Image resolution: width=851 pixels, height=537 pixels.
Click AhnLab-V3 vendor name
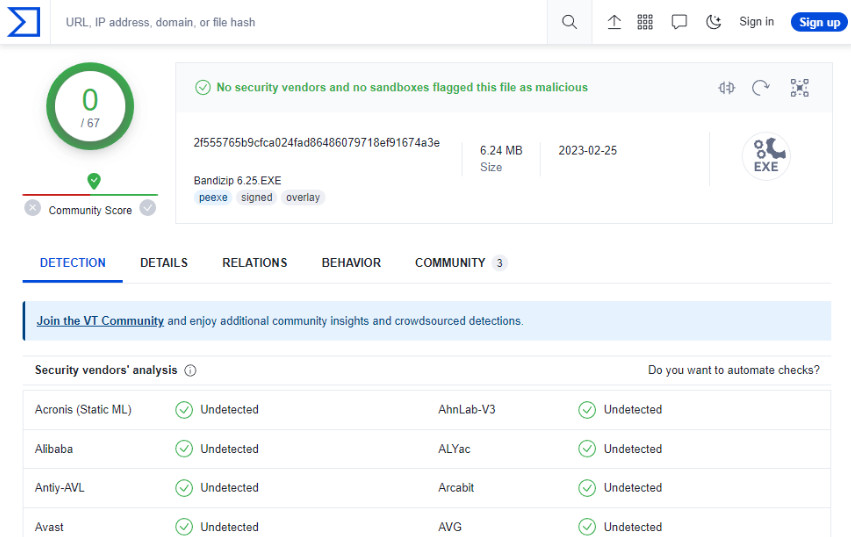pyautogui.click(x=467, y=409)
